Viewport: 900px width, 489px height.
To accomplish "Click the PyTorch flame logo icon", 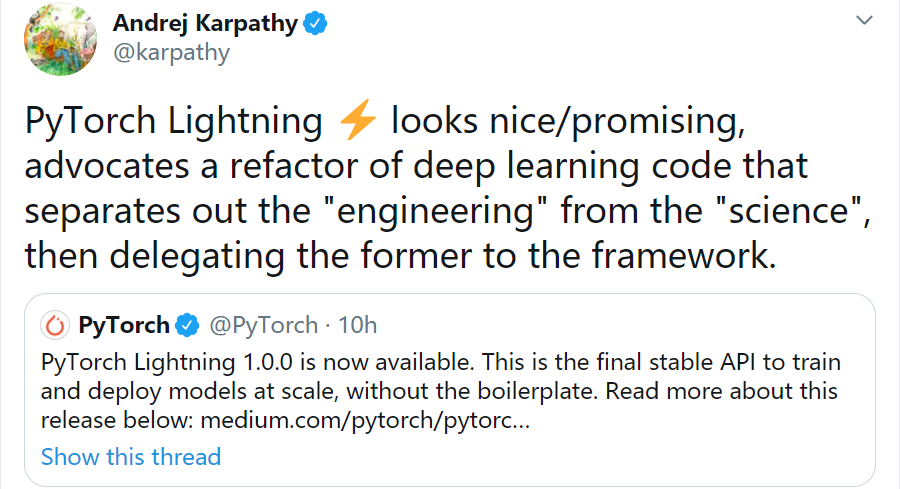I will tap(55, 326).
